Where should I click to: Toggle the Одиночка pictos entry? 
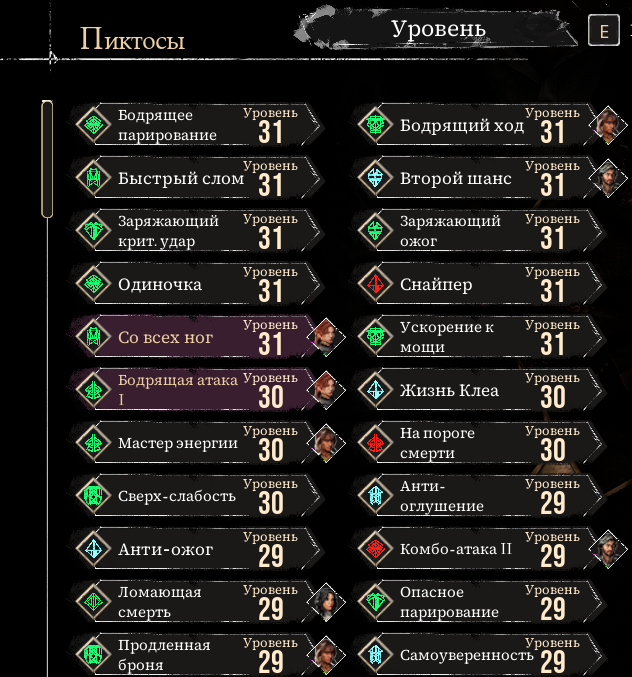coord(196,284)
